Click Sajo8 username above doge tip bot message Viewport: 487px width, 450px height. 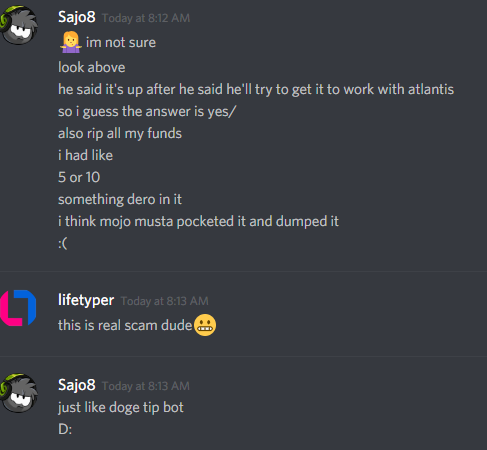[x=77, y=385]
